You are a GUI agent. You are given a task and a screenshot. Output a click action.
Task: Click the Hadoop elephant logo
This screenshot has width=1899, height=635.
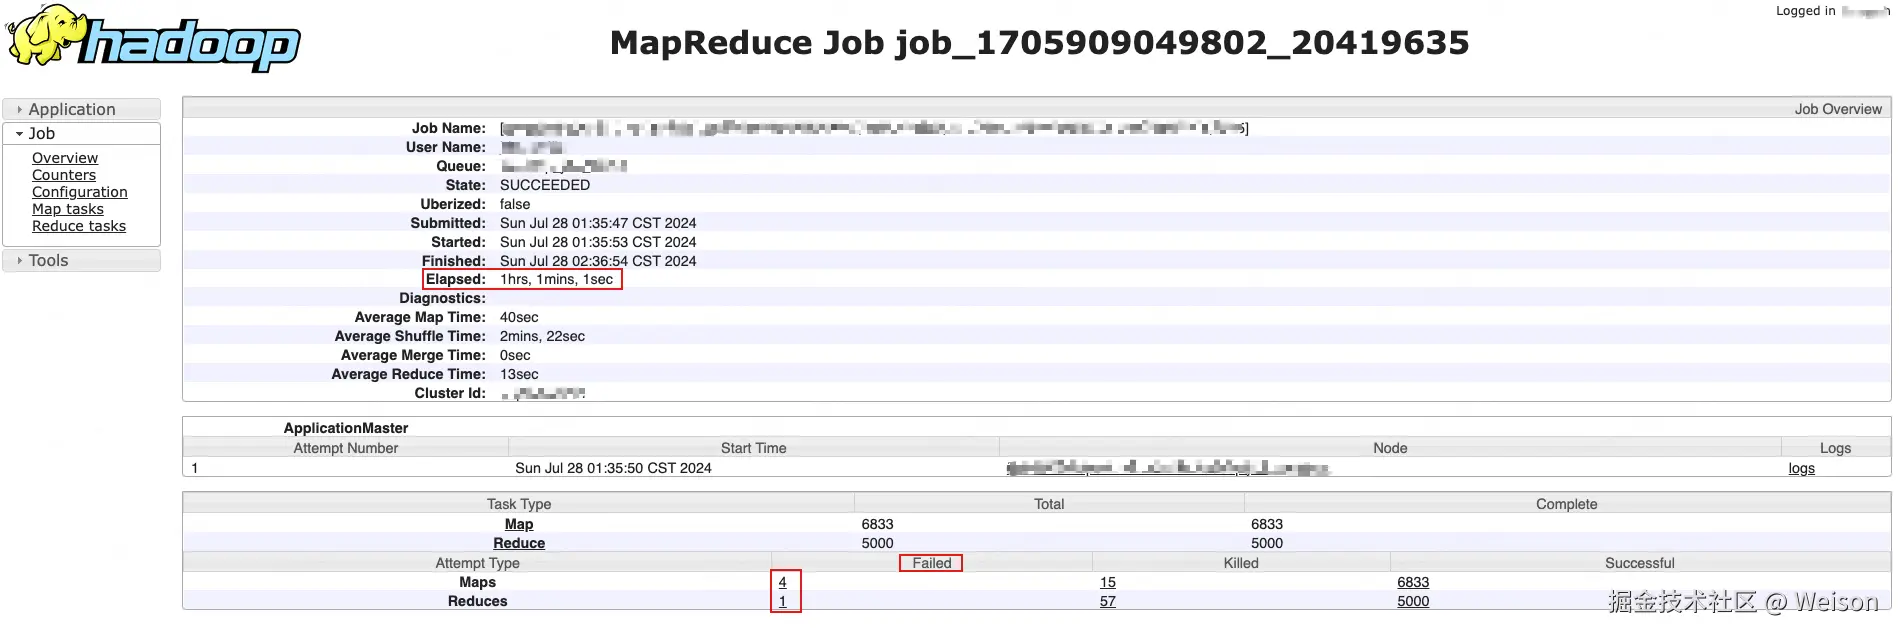point(153,38)
